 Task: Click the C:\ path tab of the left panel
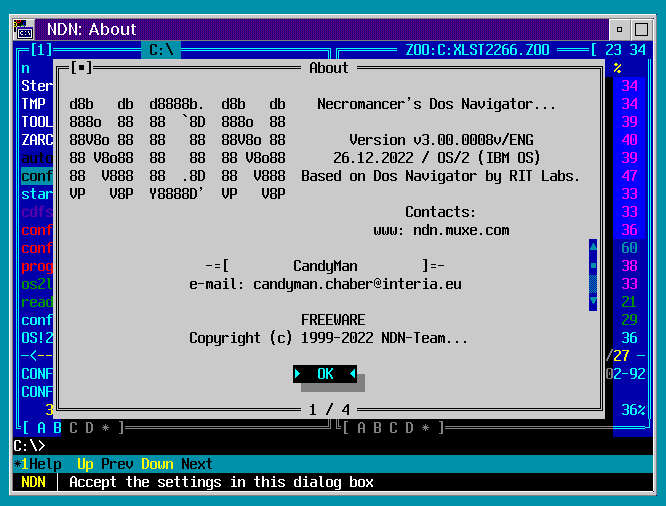pyautogui.click(x=161, y=50)
